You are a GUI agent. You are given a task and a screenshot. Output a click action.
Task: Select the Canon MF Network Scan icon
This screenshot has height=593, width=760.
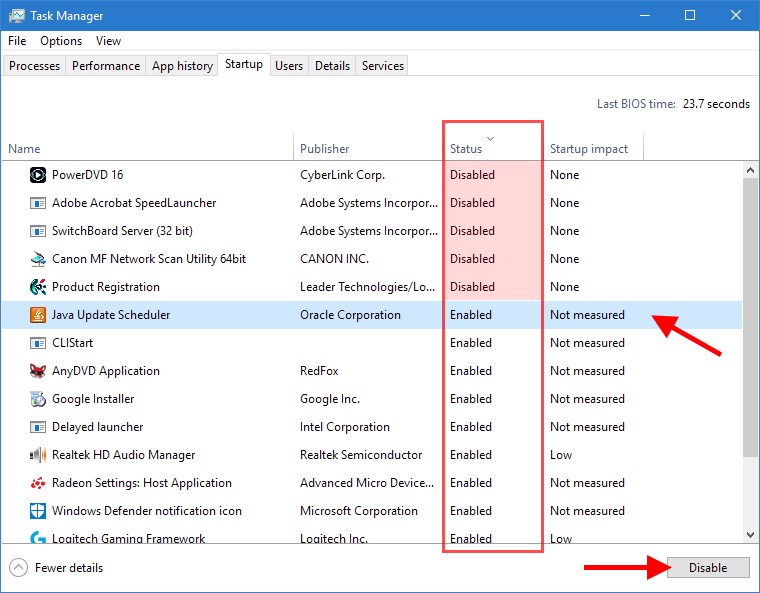click(37, 259)
